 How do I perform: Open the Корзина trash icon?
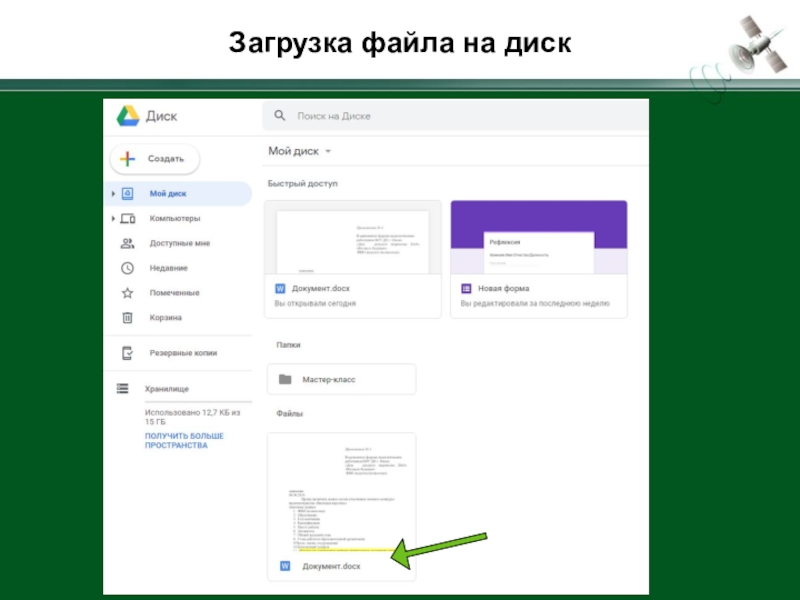pos(127,318)
